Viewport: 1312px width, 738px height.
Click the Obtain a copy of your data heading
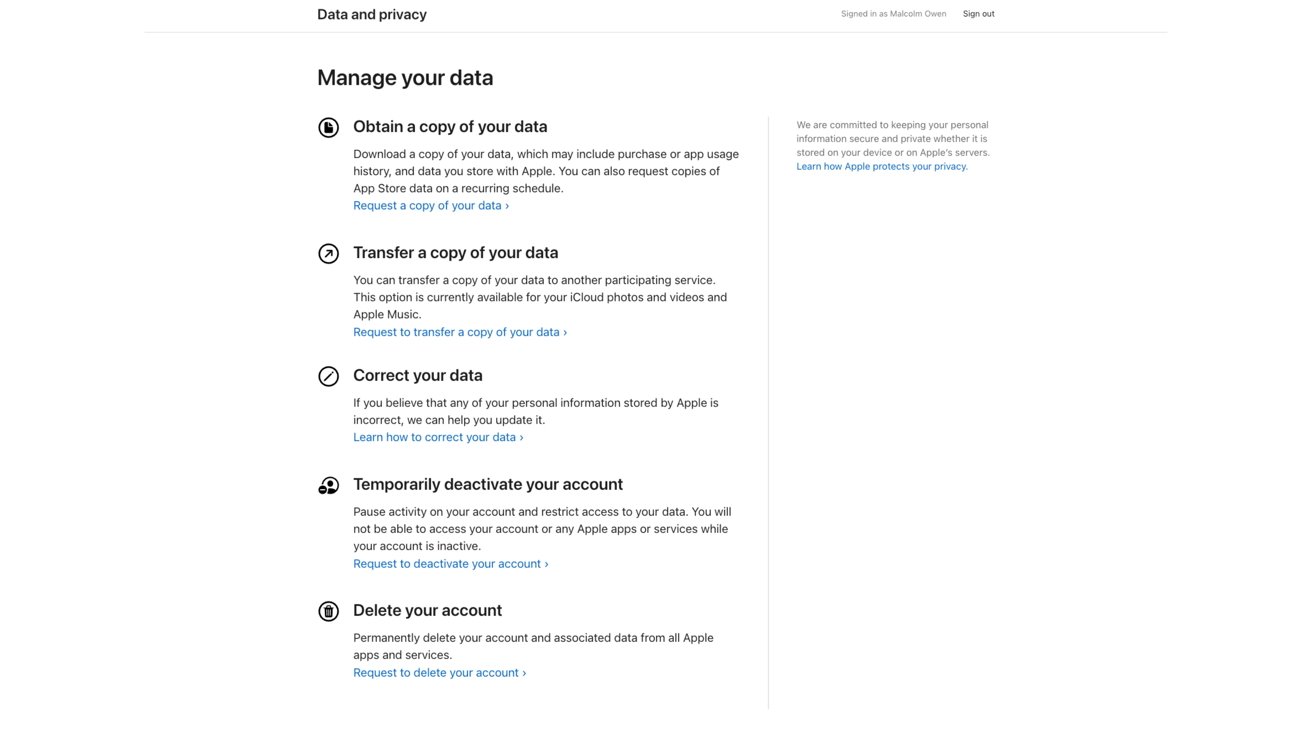click(450, 127)
